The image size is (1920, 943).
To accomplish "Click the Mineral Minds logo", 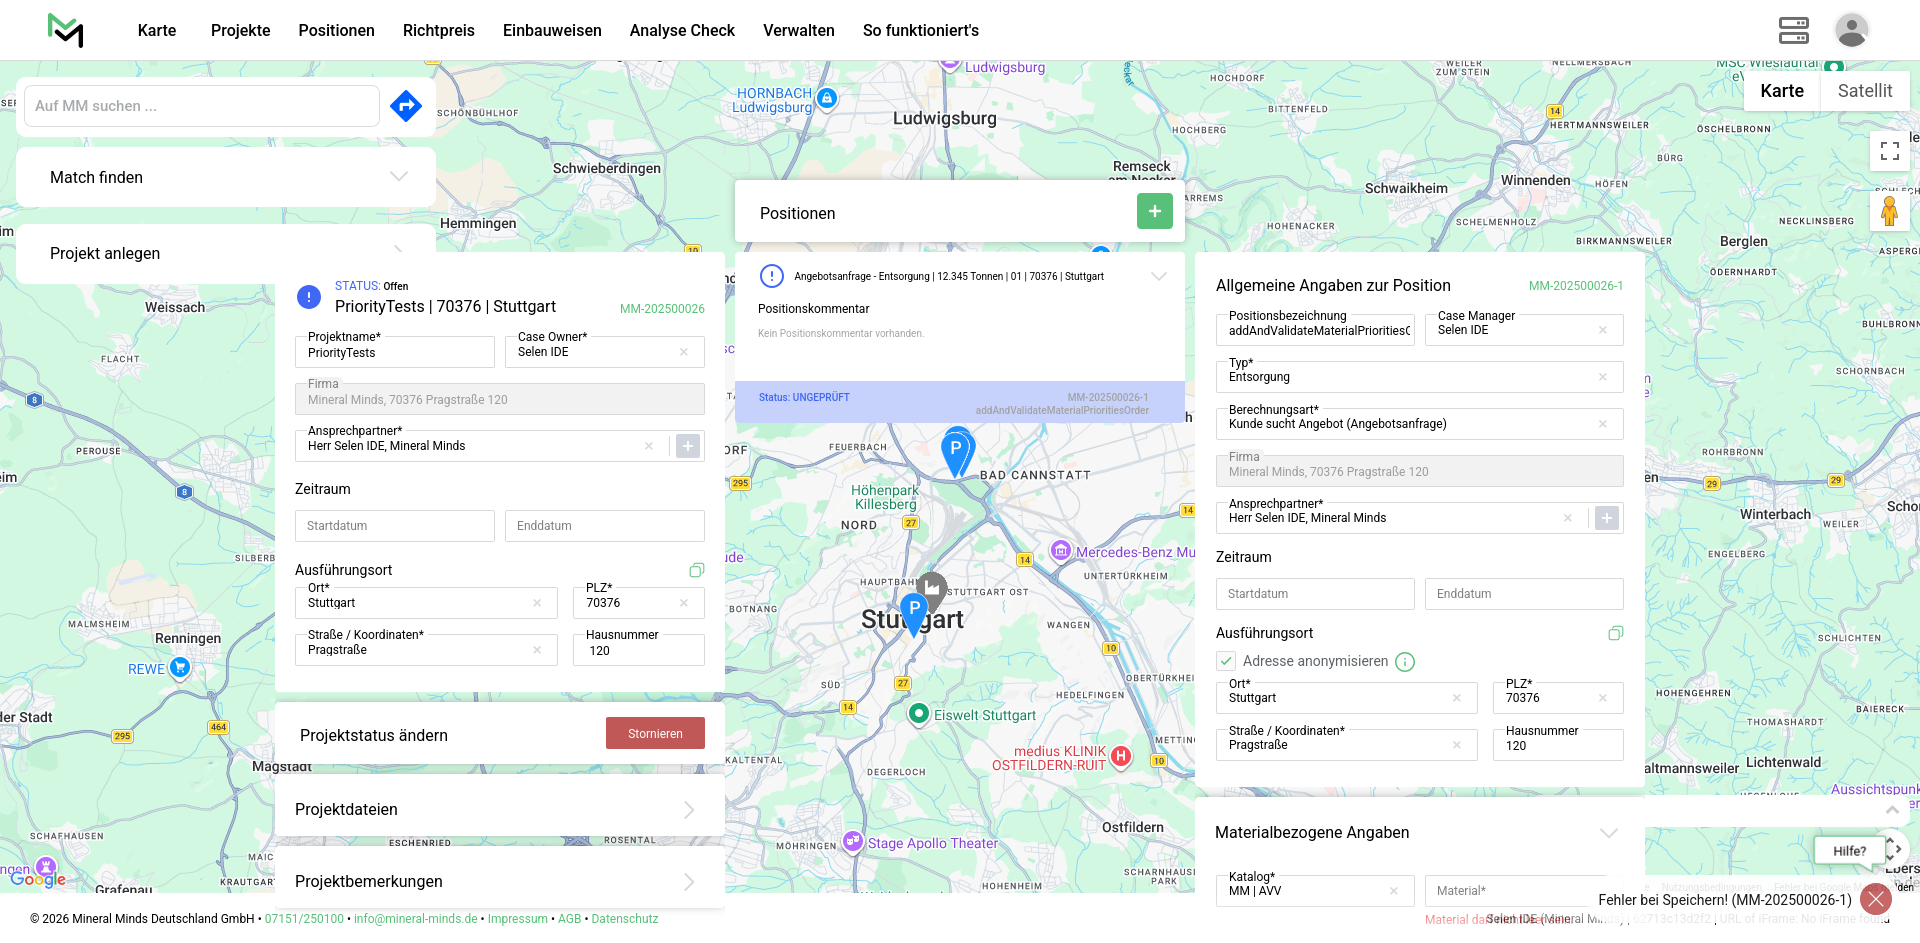I will pyautogui.click(x=66, y=30).
